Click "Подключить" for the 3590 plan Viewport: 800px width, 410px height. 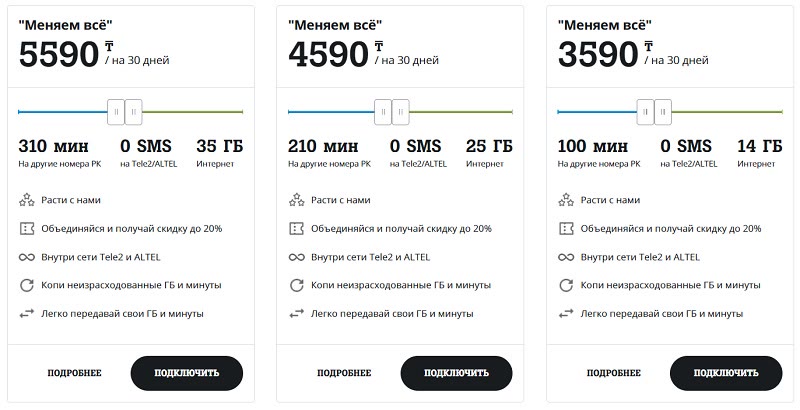726,373
